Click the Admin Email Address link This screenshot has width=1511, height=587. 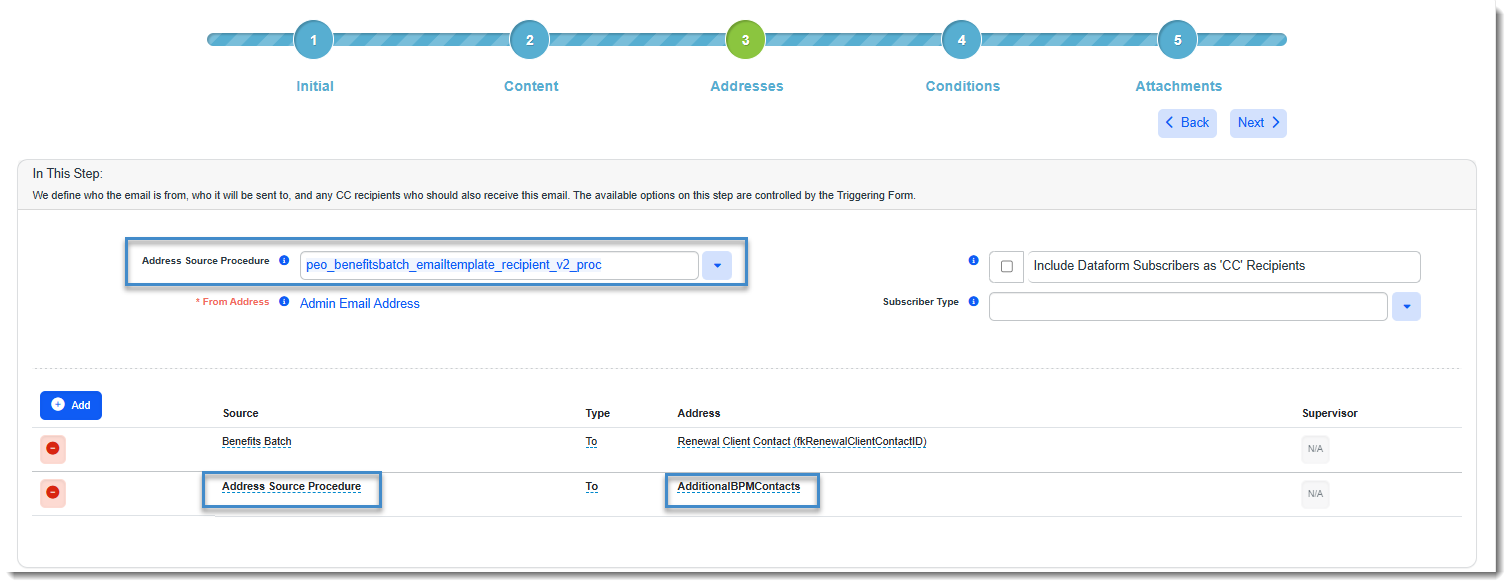360,303
